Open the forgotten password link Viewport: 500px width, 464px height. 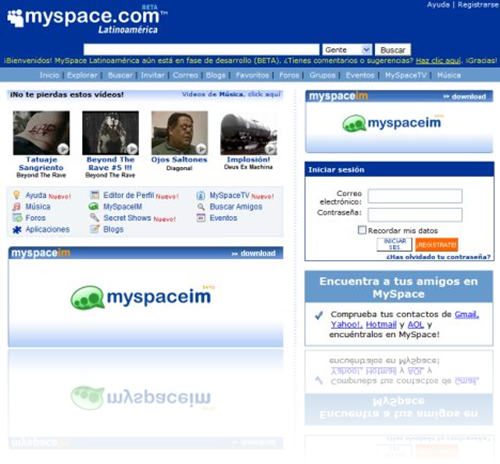coord(438,257)
